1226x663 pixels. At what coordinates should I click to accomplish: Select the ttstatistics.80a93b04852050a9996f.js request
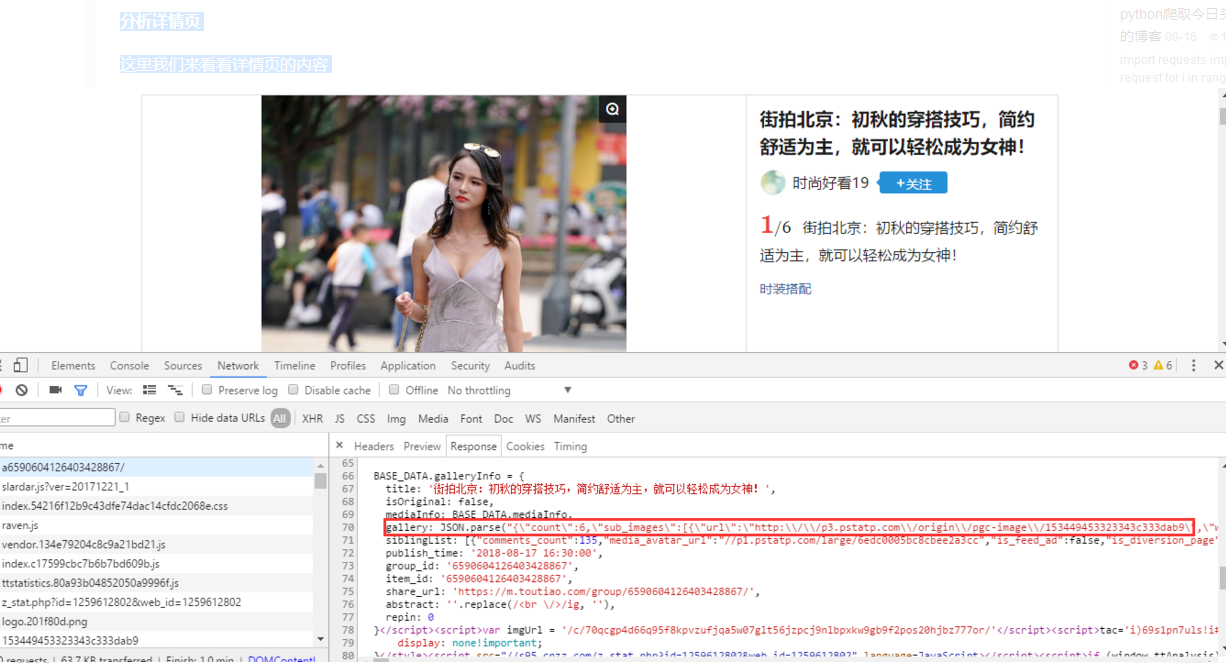pyautogui.click(x=157, y=583)
